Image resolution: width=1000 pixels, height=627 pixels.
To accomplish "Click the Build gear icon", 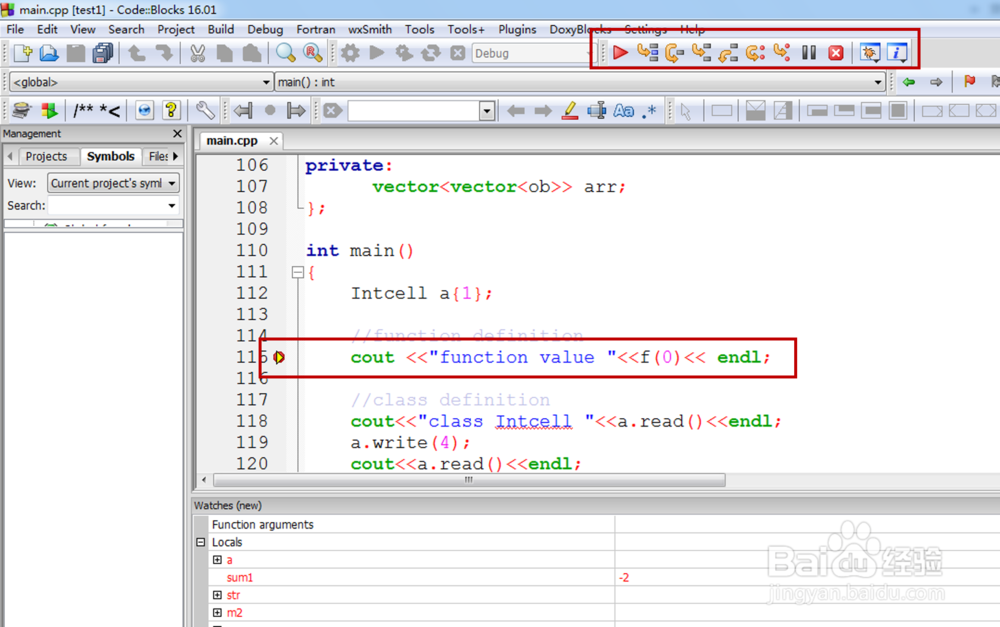I will click(x=350, y=53).
